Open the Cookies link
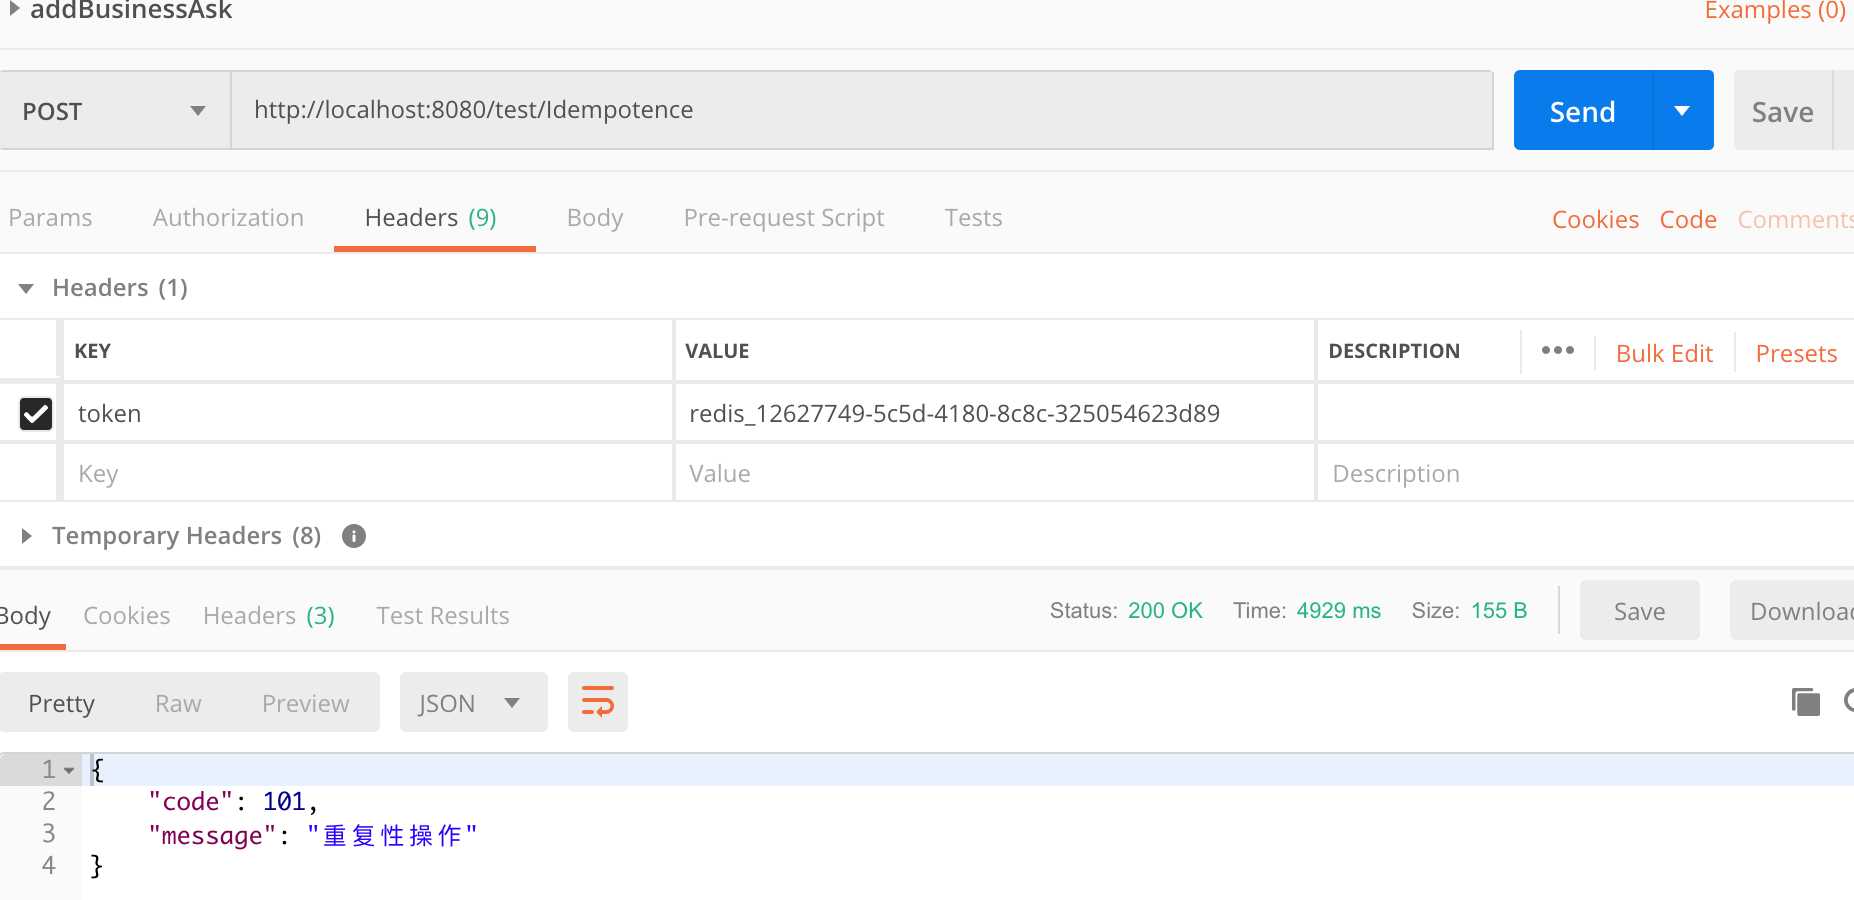The height and width of the screenshot is (900, 1854). point(1595,220)
